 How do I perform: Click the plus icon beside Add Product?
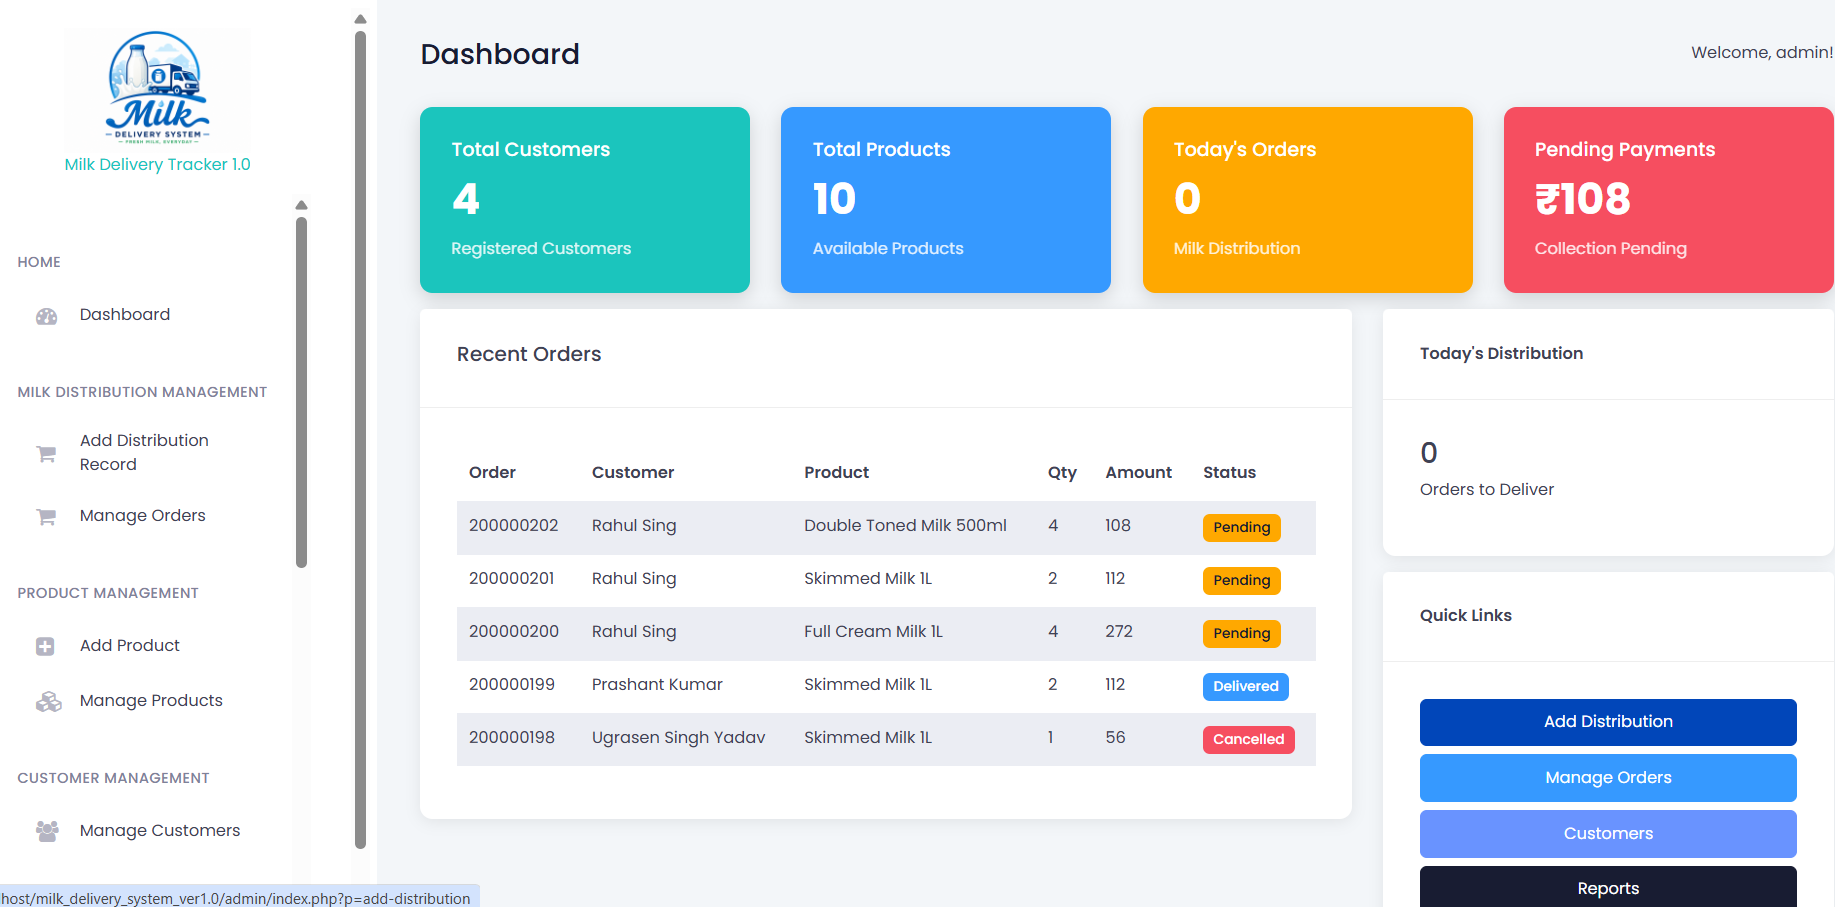click(x=45, y=646)
